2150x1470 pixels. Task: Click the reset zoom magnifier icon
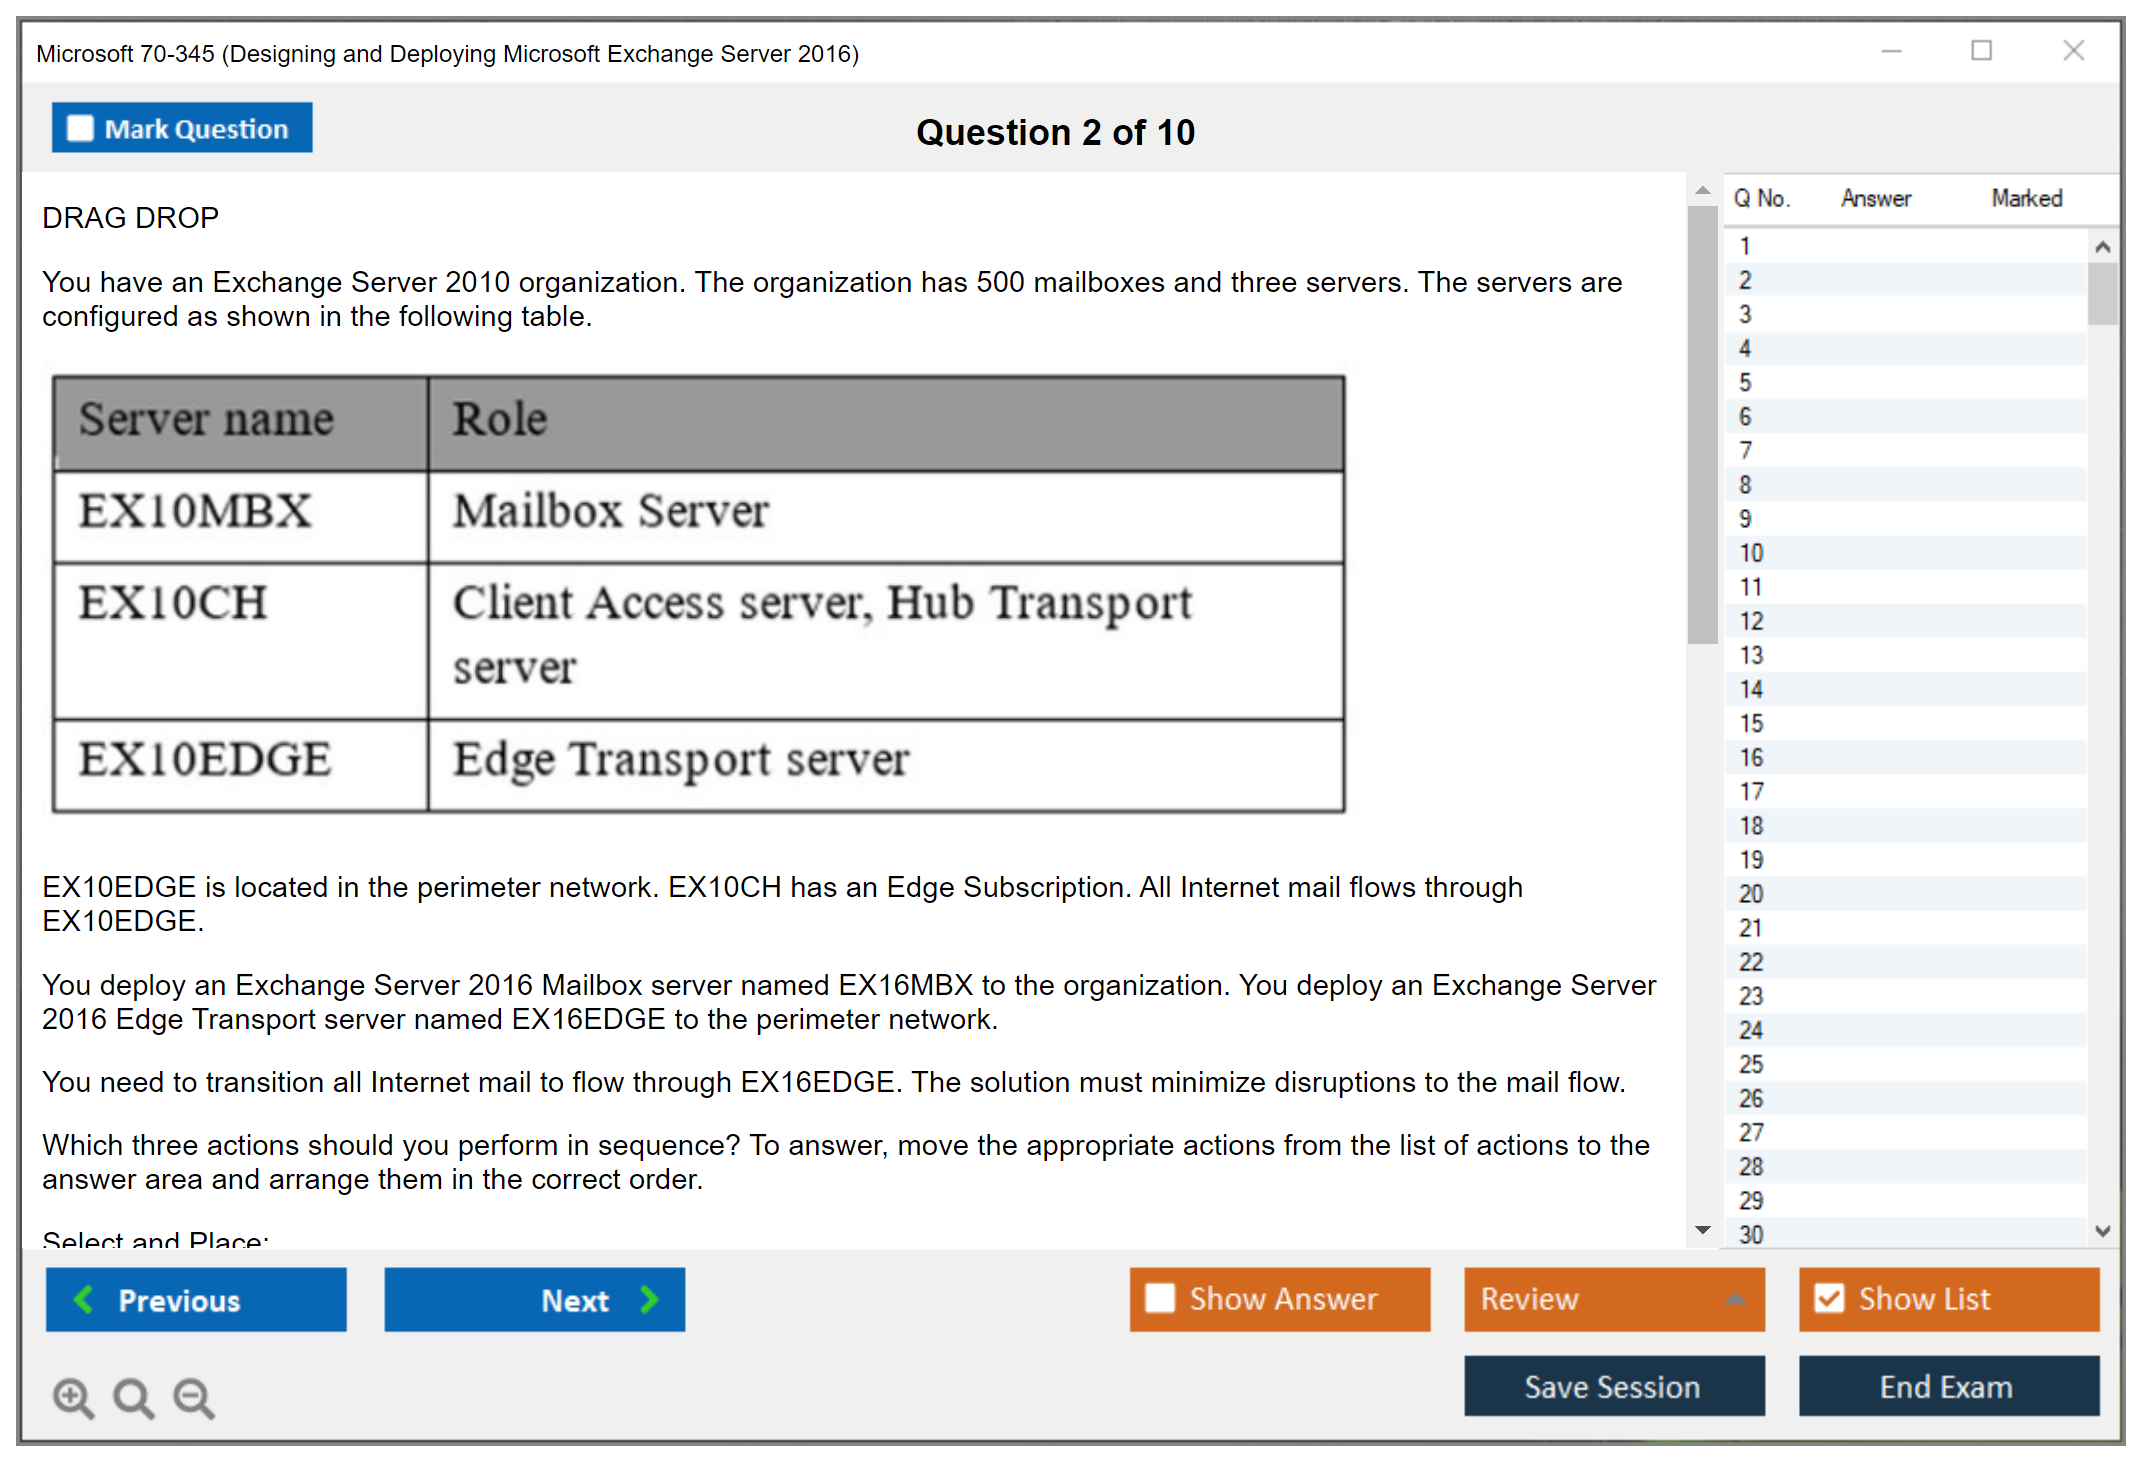click(x=133, y=1397)
